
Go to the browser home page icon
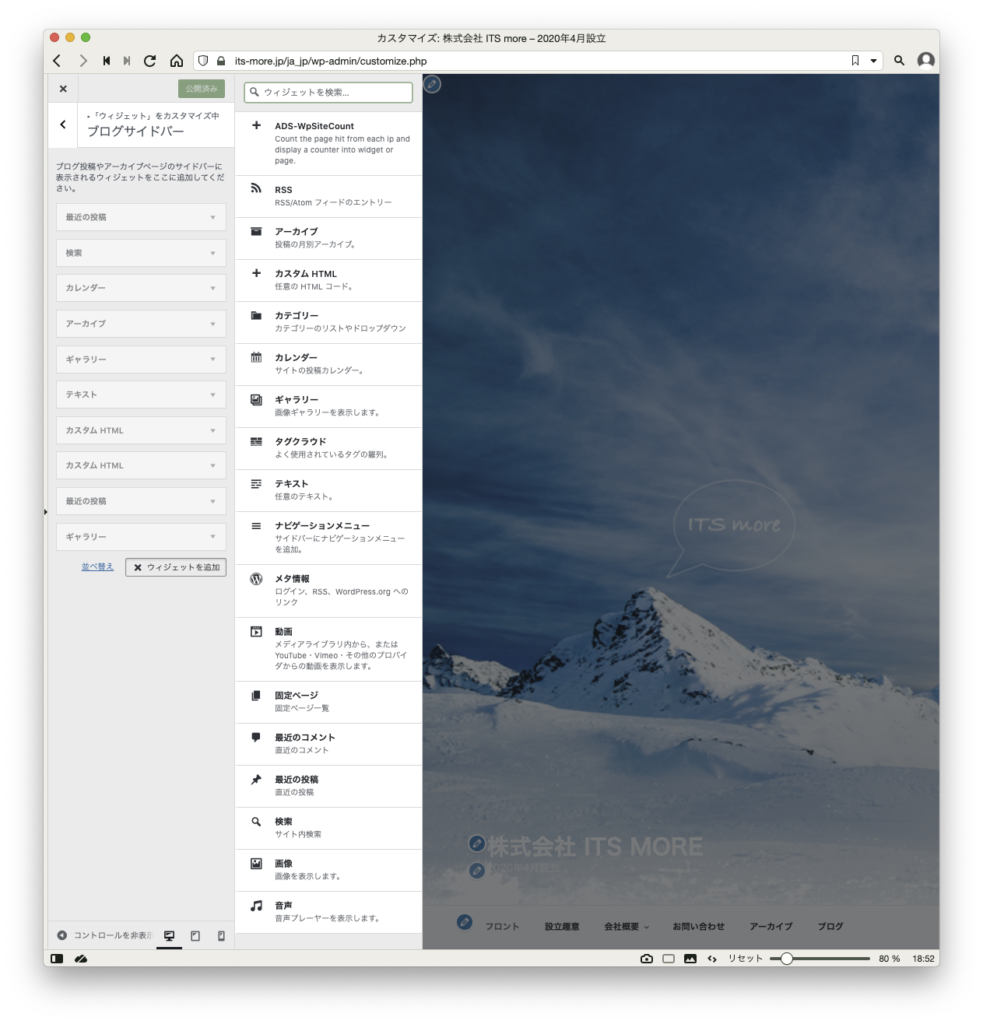[176, 61]
